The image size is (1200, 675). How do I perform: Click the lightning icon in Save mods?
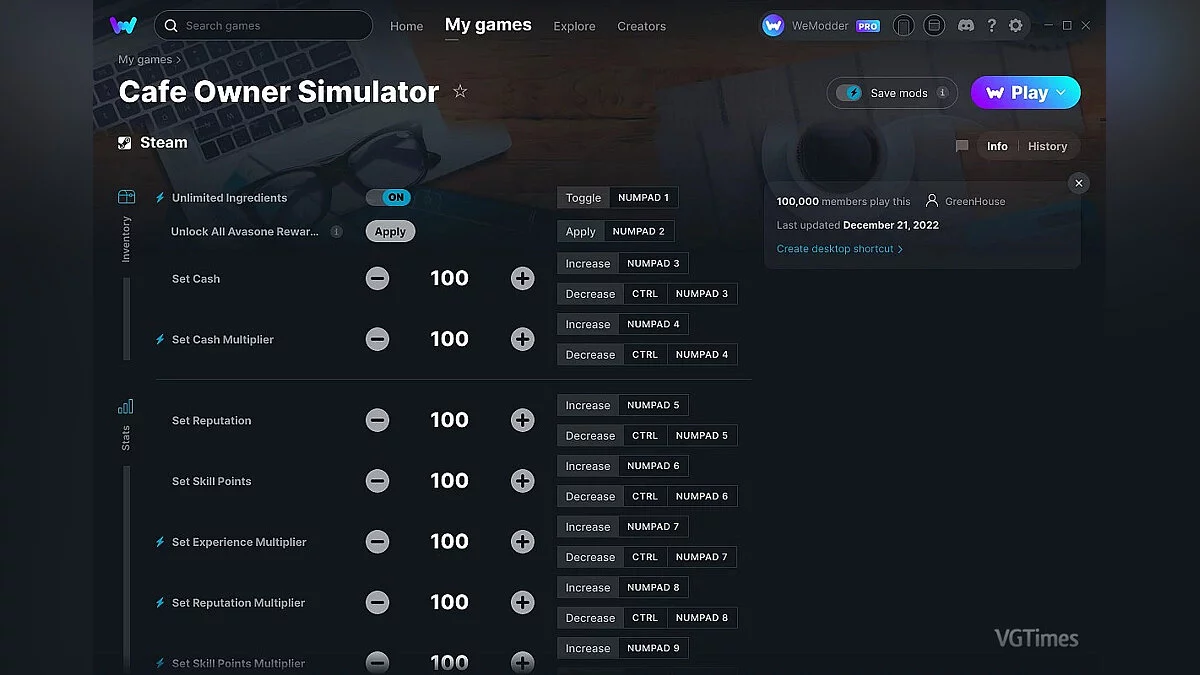coord(853,93)
